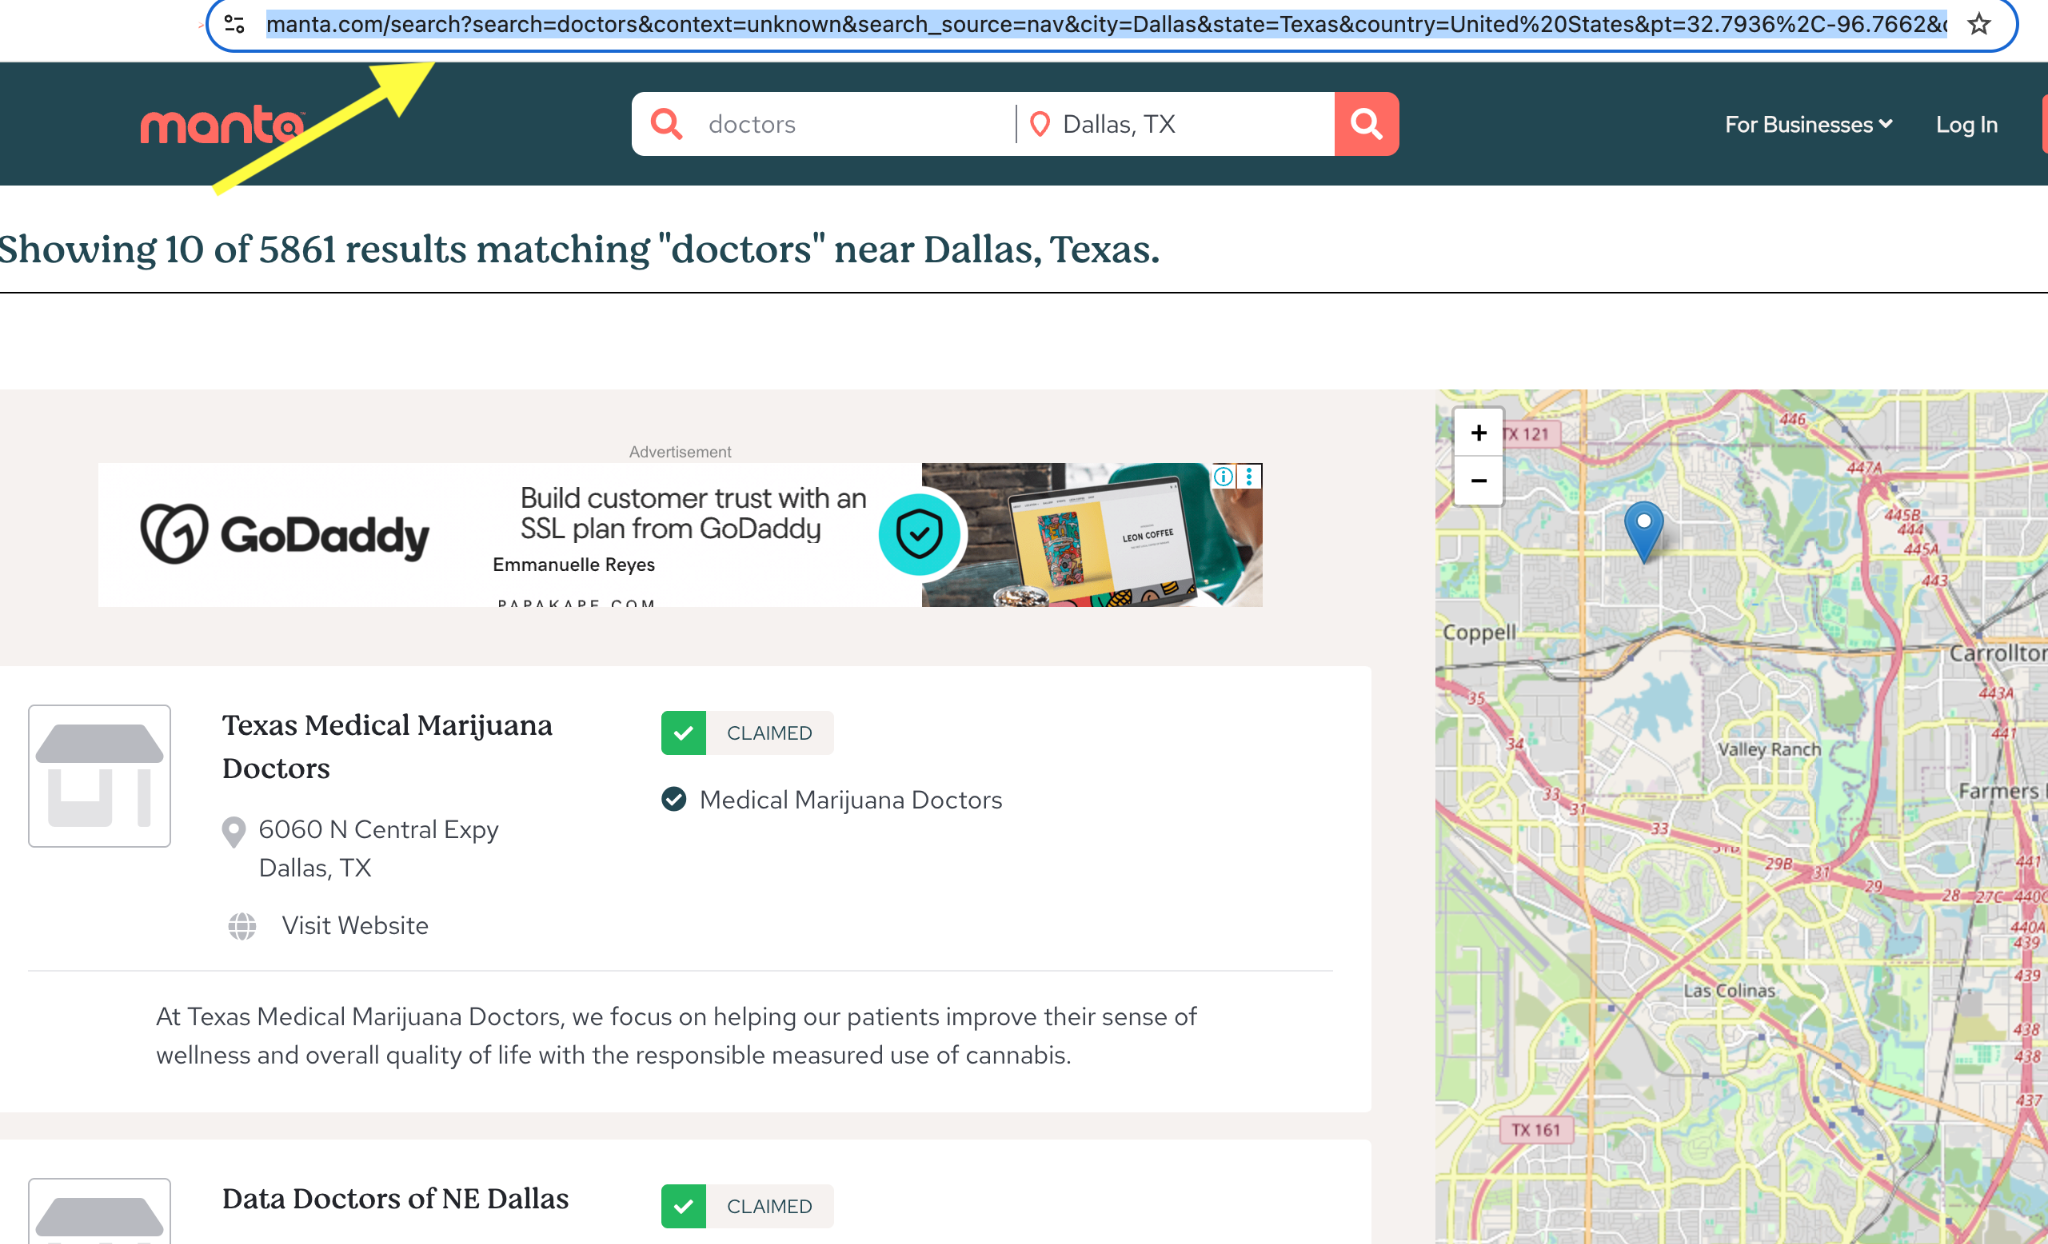Screen dimensions: 2048x1244
Task: Open Data Doctors of NE Dallas listing title
Action: coord(395,1198)
